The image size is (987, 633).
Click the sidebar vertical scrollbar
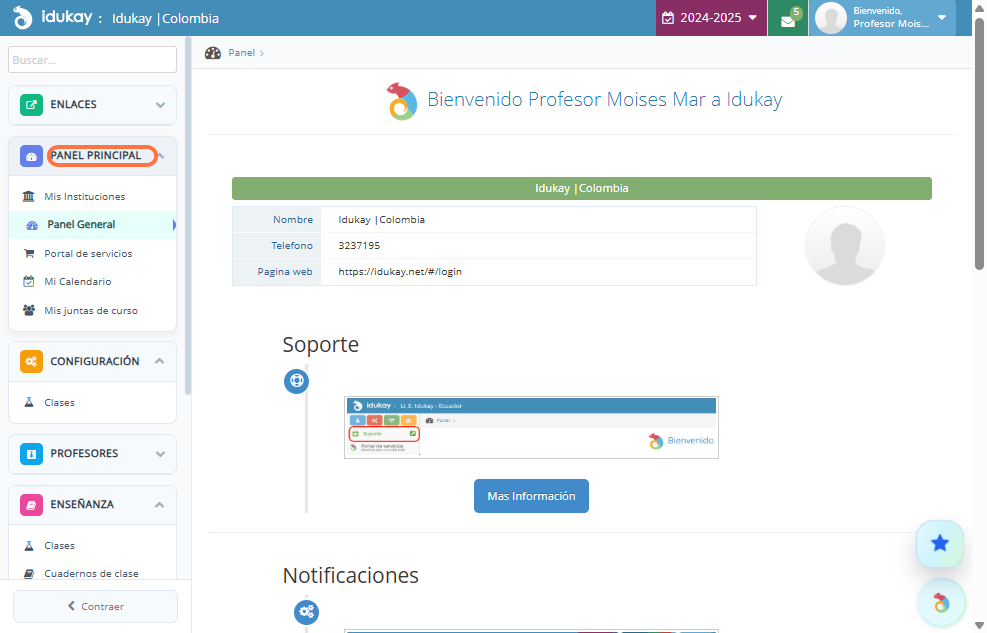tap(188, 216)
